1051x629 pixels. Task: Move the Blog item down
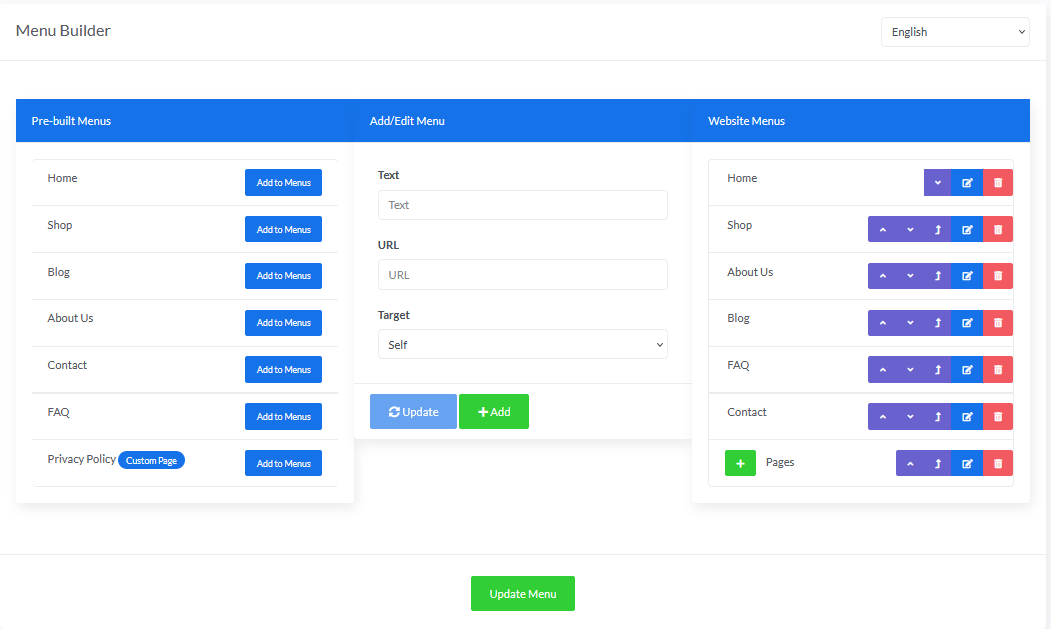(x=910, y=323)
